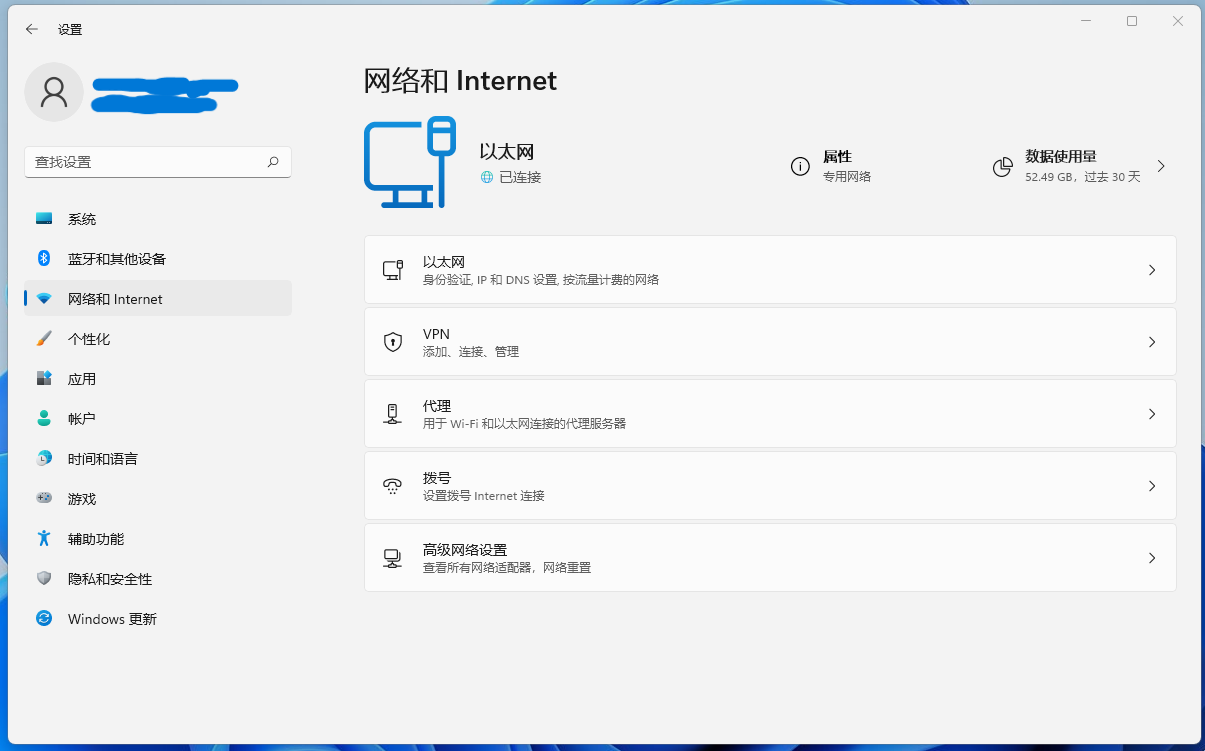Click the accessibility figure icon for 辅助功能
Image resolution: width=1205 pixels, height=751 pixels.
(44, 538)
